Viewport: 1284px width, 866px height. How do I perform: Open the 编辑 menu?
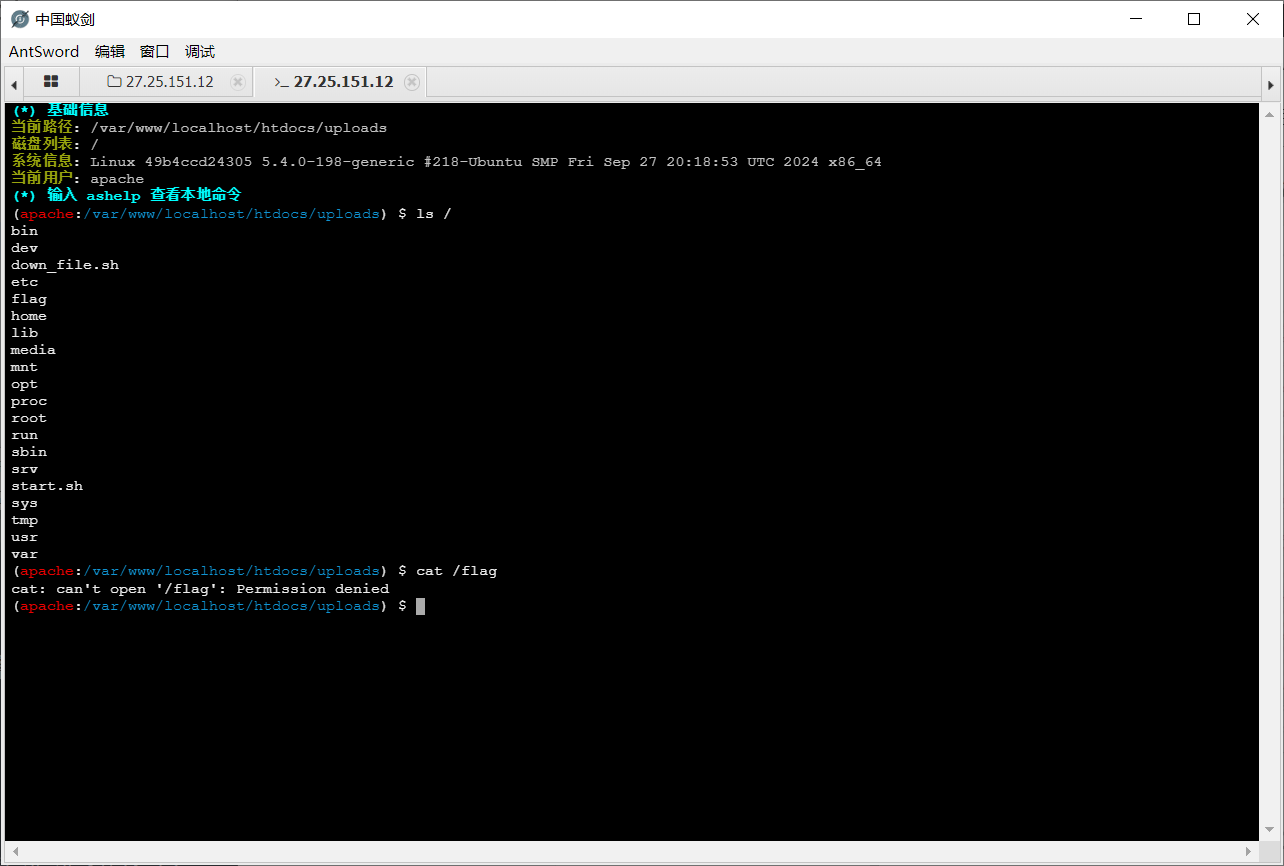[x=110, y=52]
